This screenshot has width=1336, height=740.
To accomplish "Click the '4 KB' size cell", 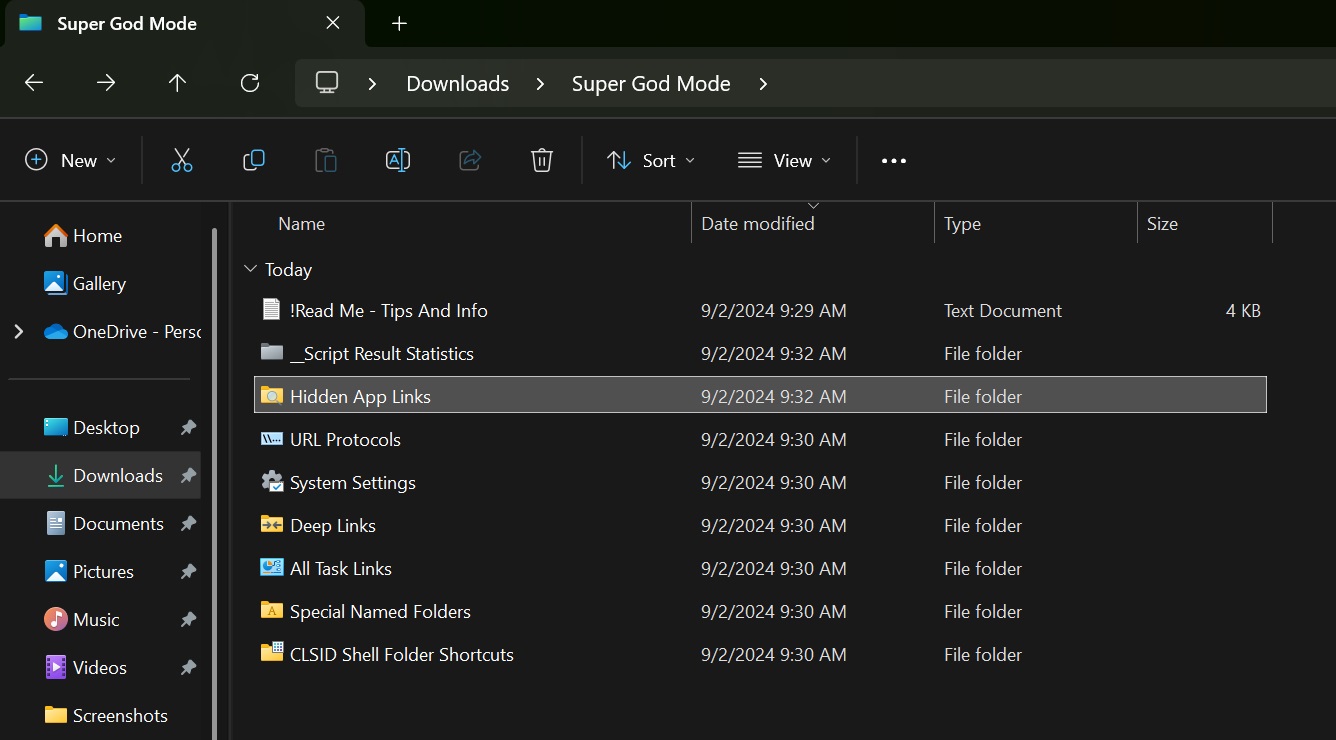I will click(x=1243, y=310).
